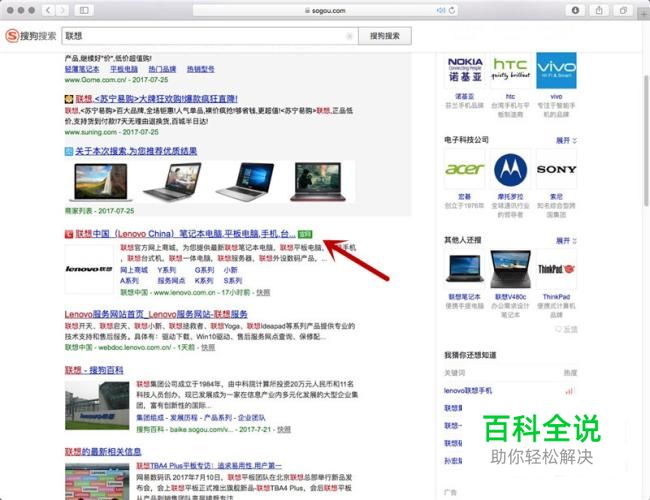The image size is (650, 500).
Task: Open the HTC brand logo
Action: coord(511,70)
